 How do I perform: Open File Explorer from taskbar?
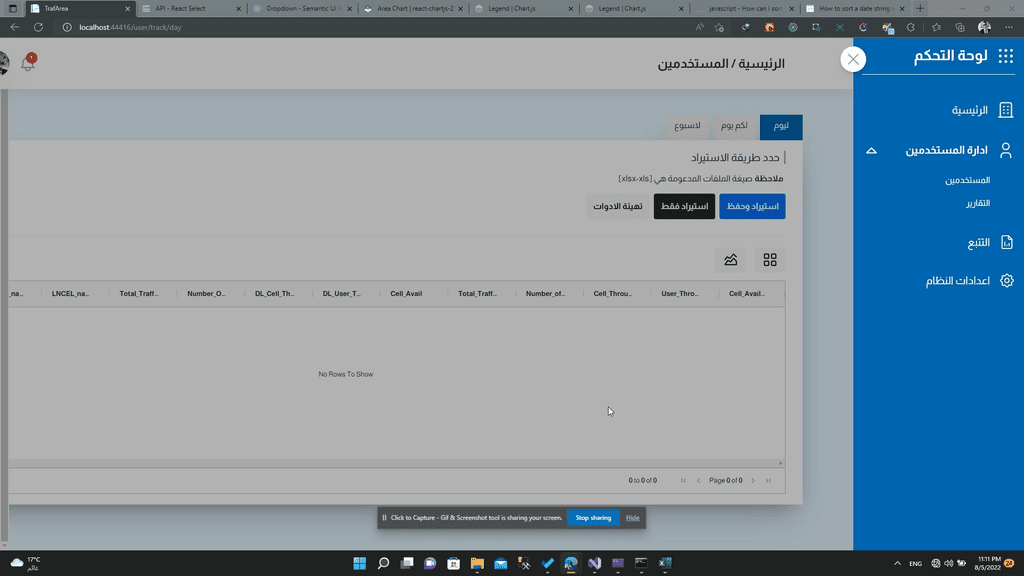[477, 563]
